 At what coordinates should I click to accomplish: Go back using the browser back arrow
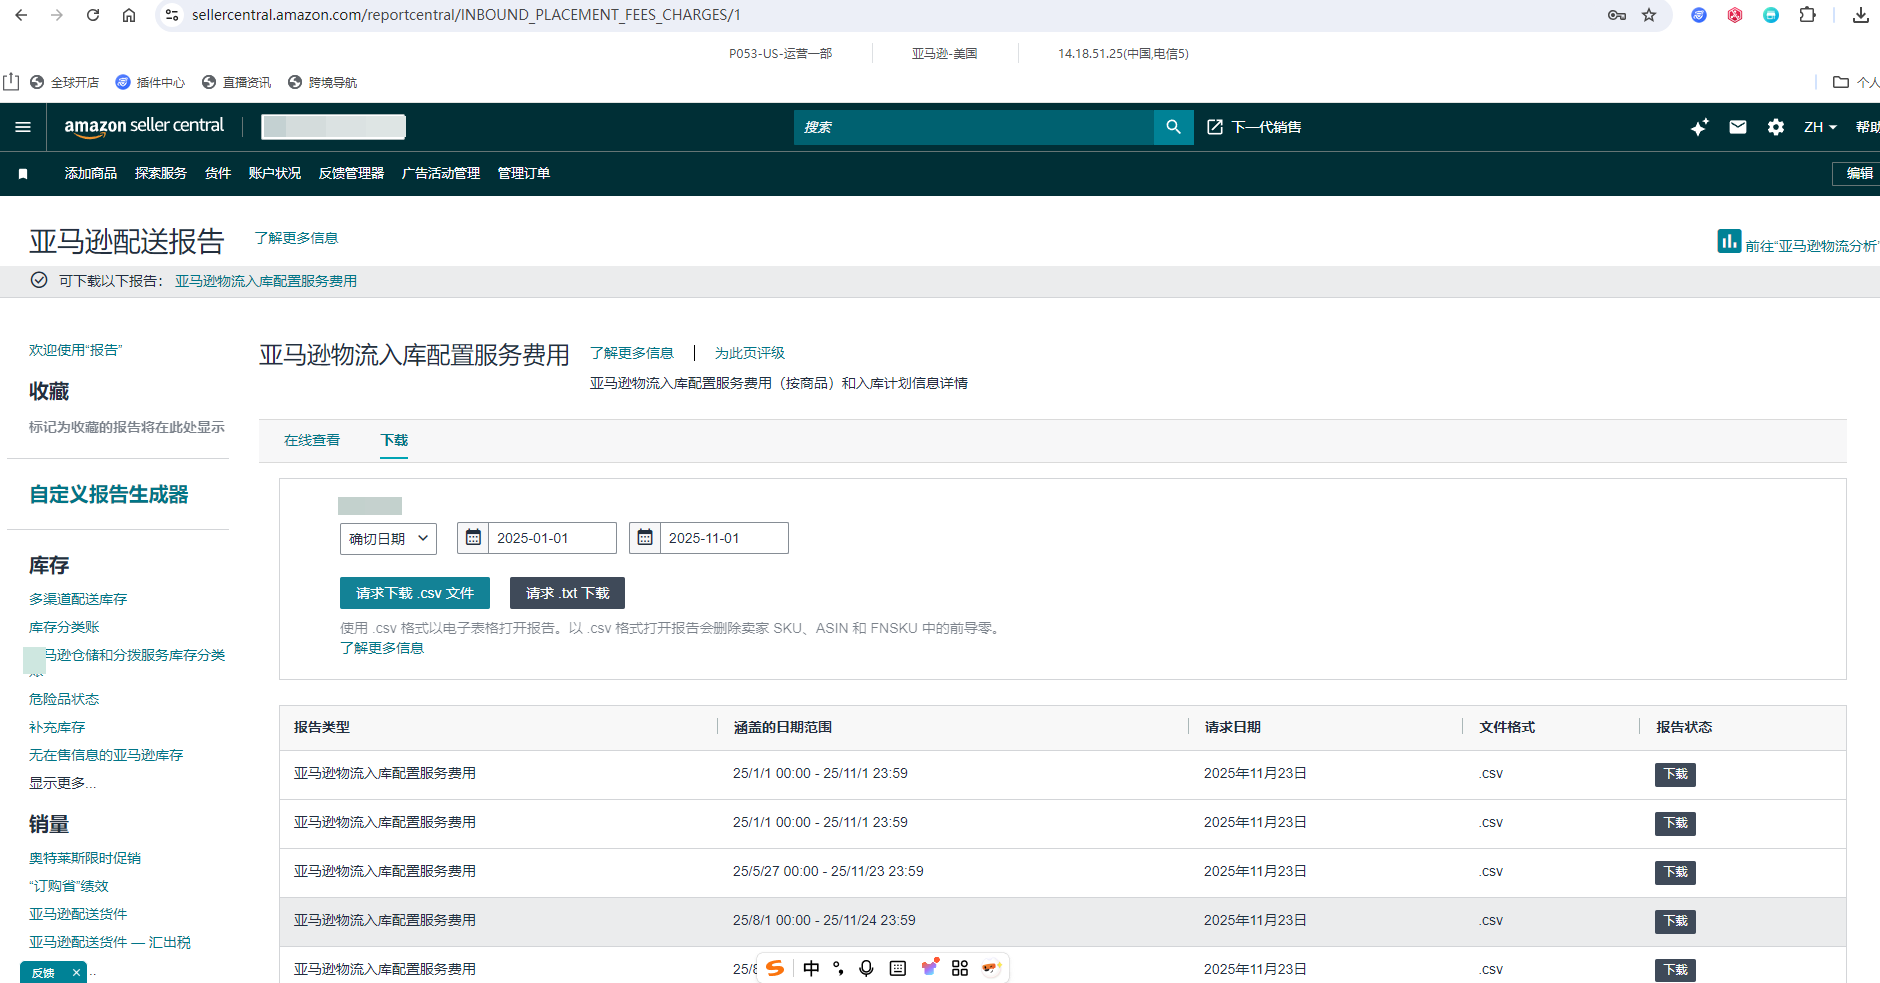tap(21, 15)
